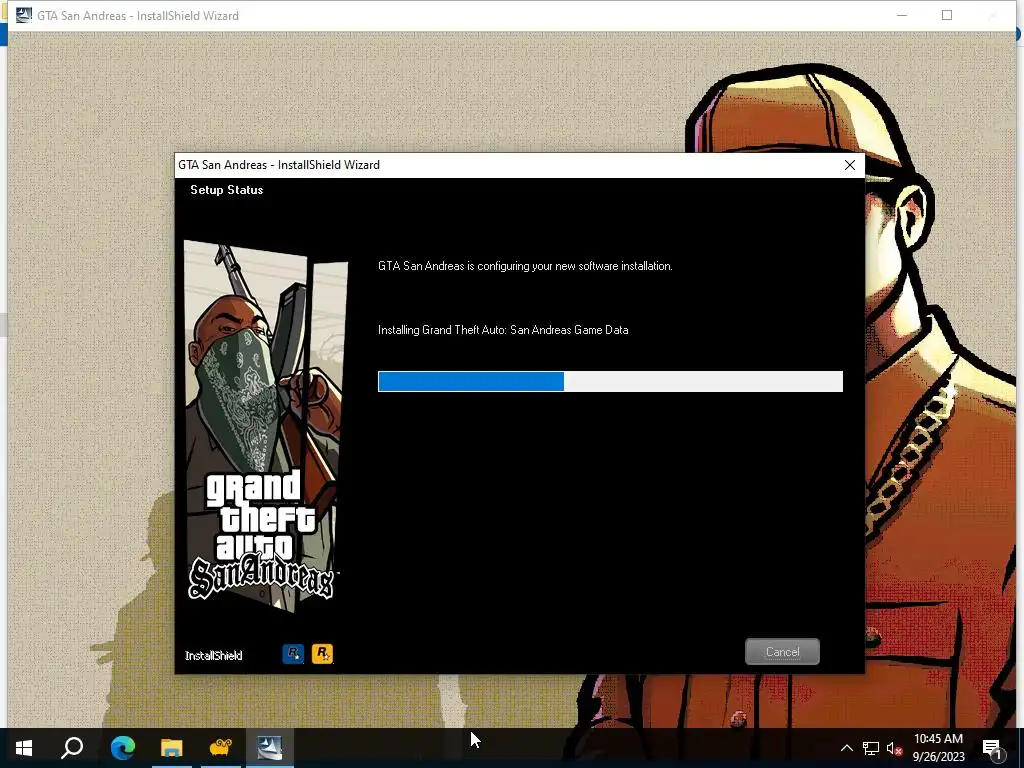Click the installation progress bar
This screenshot has width=1024, height=768.
click(610, 381)
